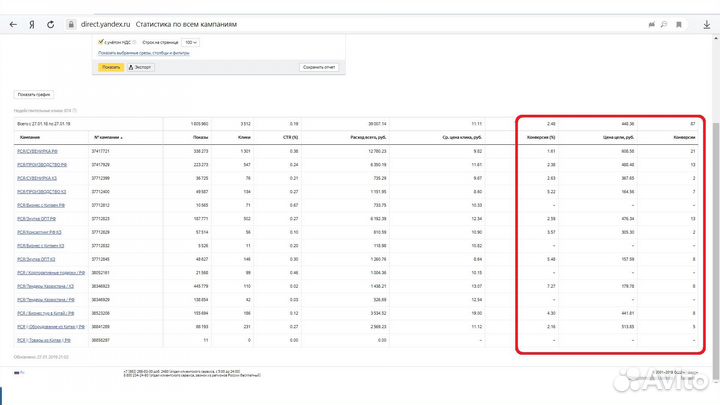Click the 'Показать' yellow button
This screenshot has height=405, width=720.
click(110, 67)
